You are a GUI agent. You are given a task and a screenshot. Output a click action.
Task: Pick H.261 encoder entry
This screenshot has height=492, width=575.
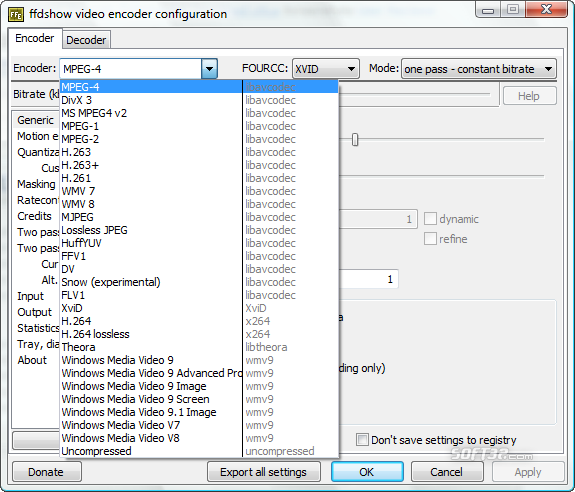click(198, 178)
